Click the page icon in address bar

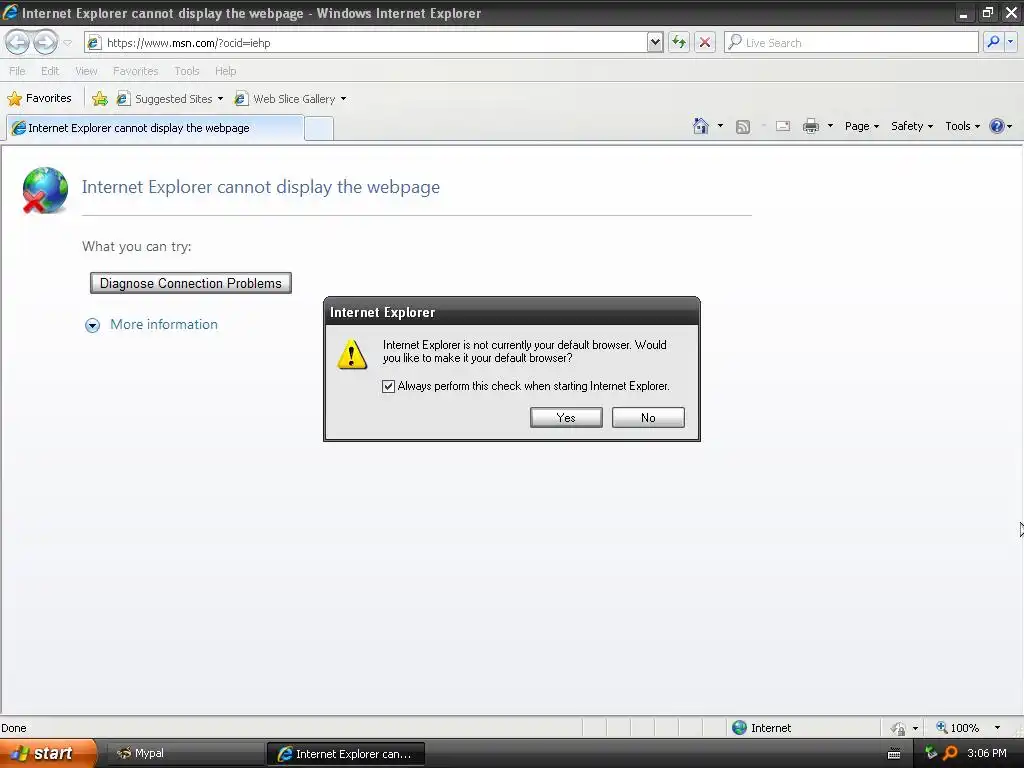95,43
